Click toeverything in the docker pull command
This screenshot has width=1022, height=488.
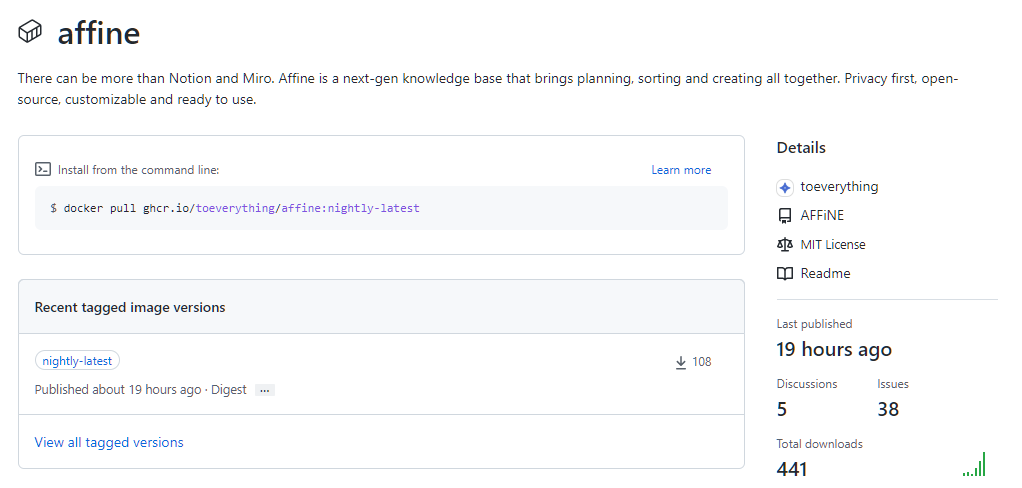[x=235, y=208]
